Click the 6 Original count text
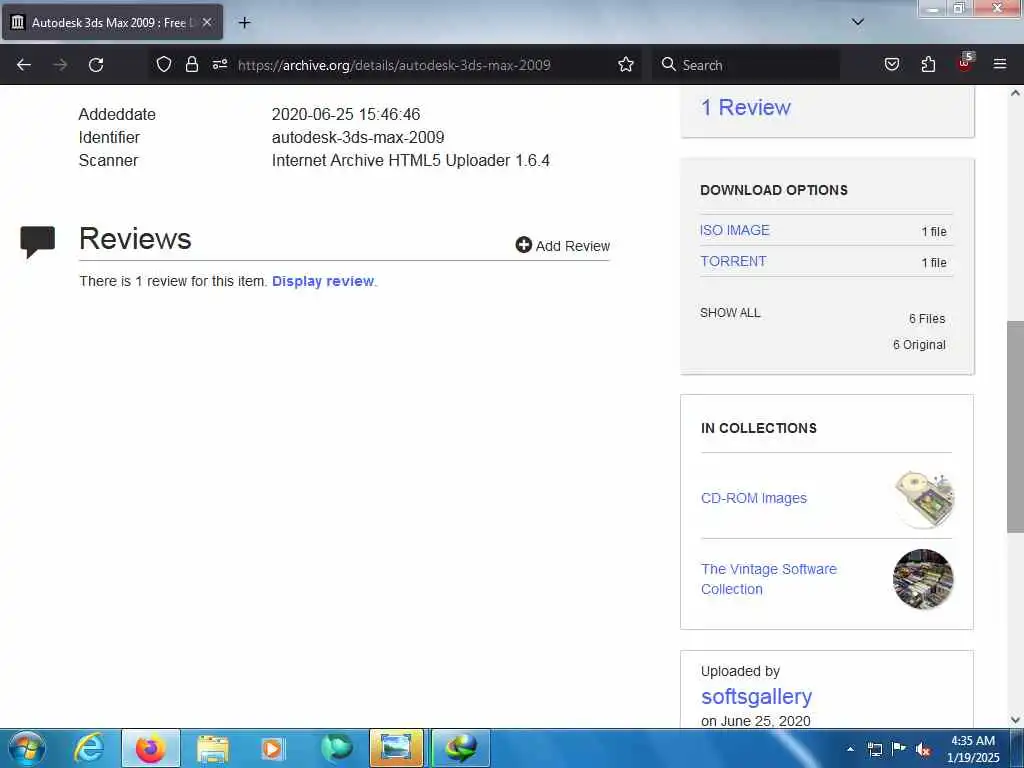The image size is (1024, 768). point(919,345)
